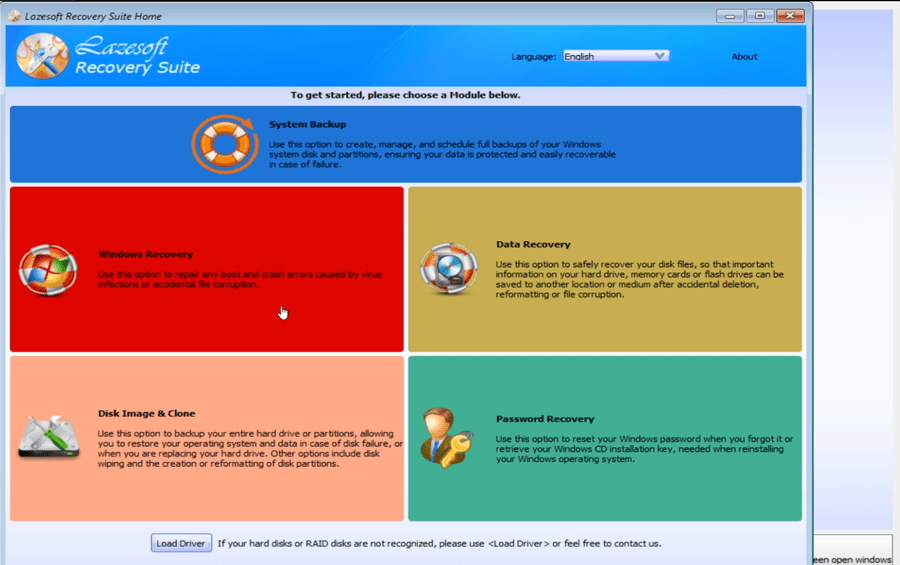Close the Lazesoft Recovery Suite window
Image resolution: width=900 pixels, height=565 pixels.
pos(790,16)
